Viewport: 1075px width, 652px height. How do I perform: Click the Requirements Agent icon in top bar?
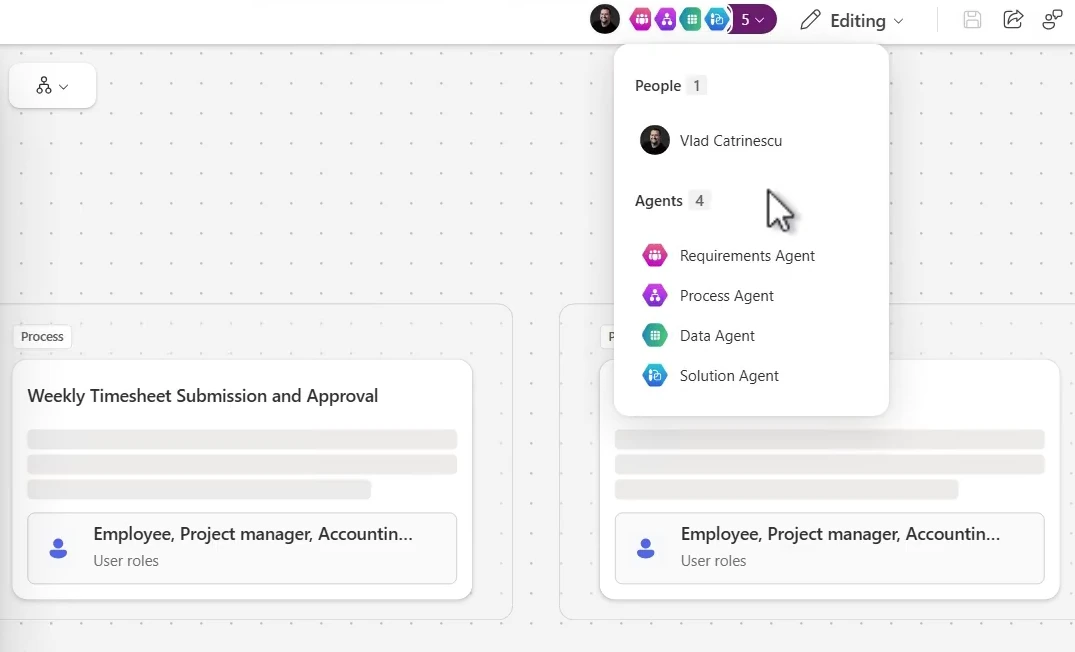(641, 20)
